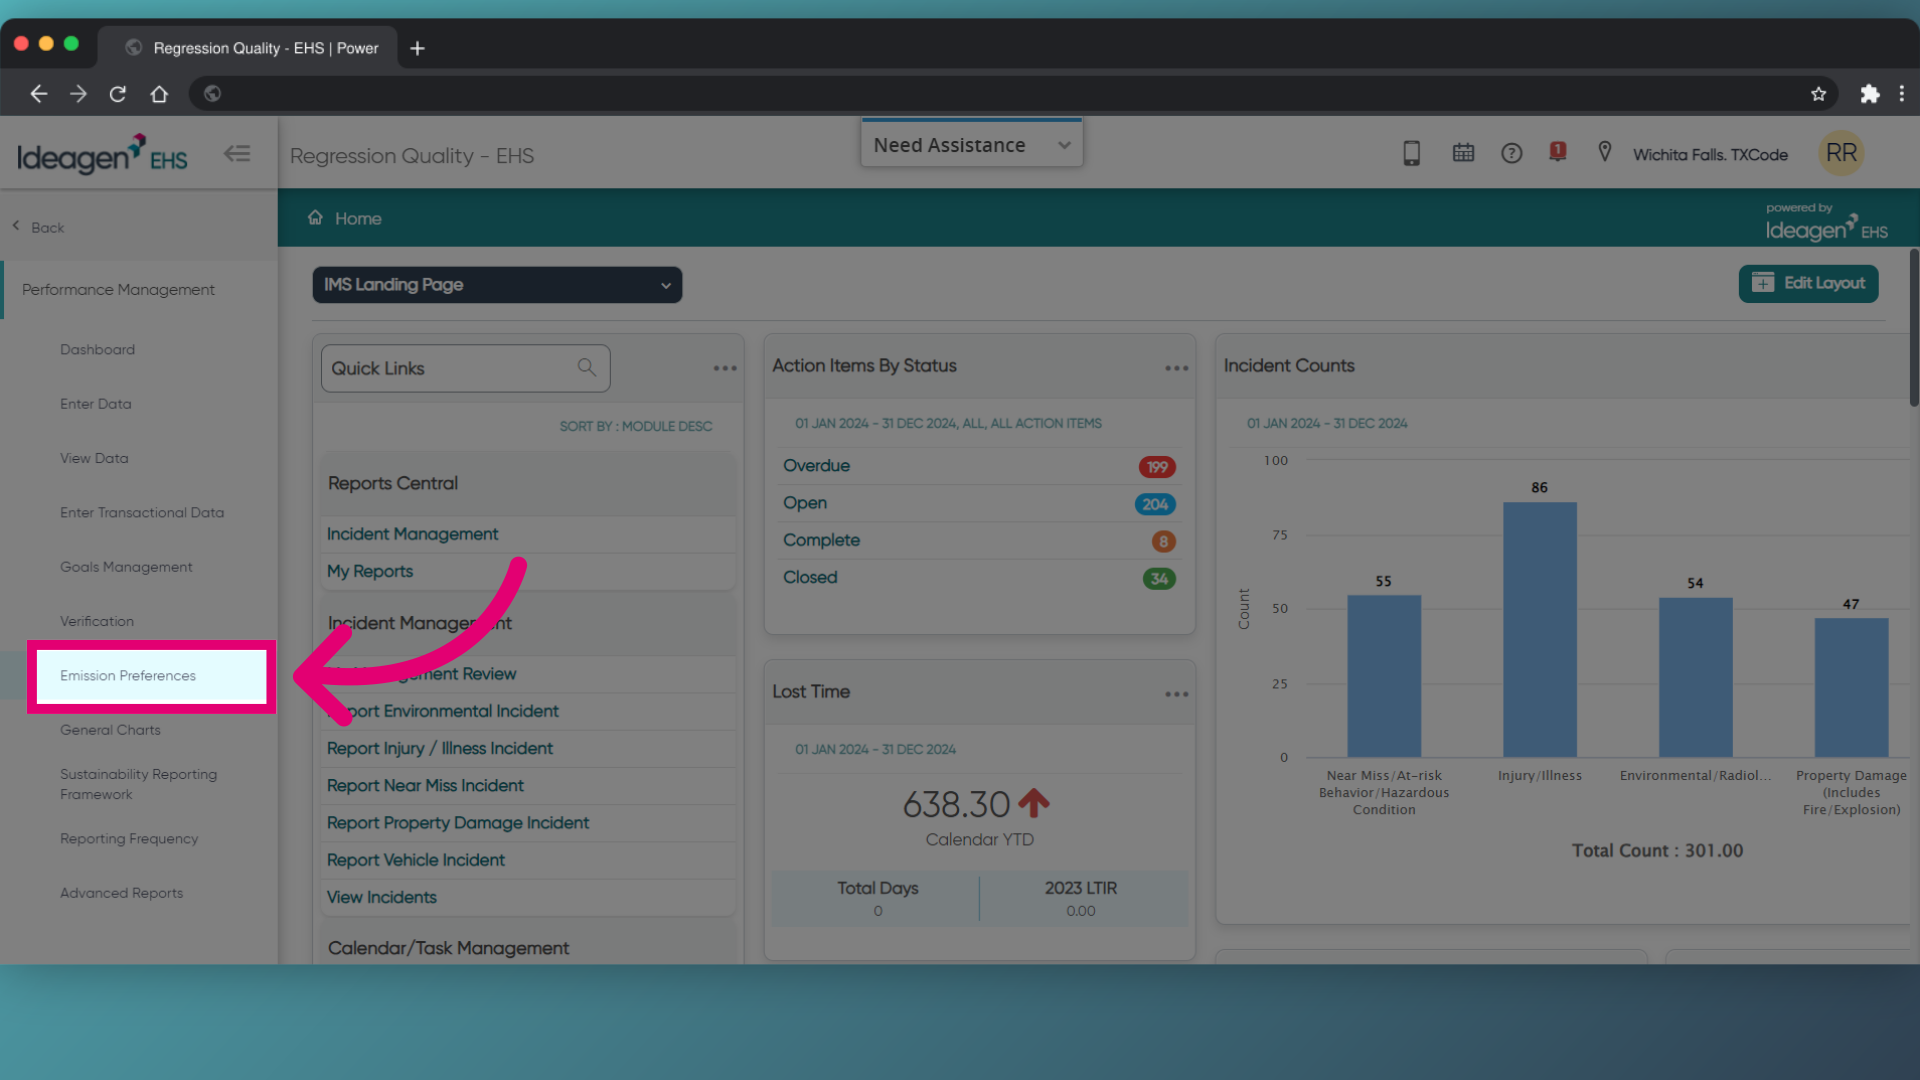Open View Data in sidebar
The height and width of the screenshot is (1080, 1920).
coord(94,458)
